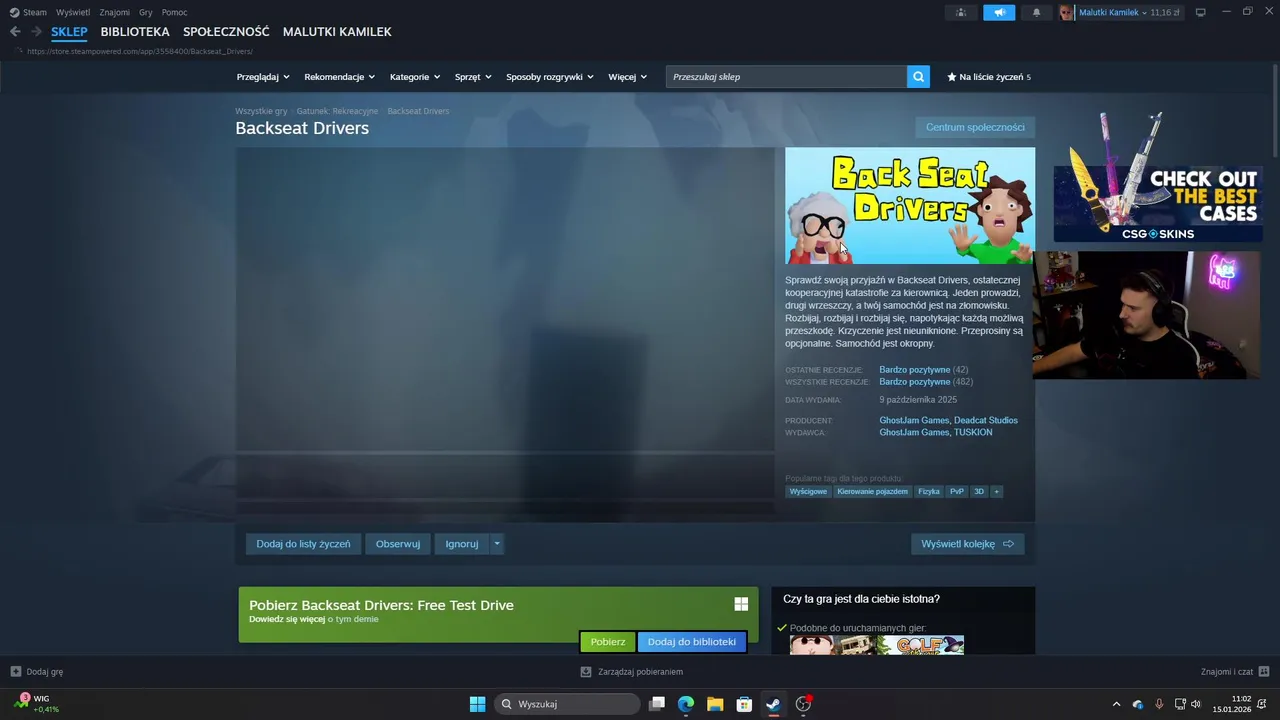The height and width of the screenshot is (720, 1280).
Task: Click the TUSKION publisher link
Action: [973, 432]
